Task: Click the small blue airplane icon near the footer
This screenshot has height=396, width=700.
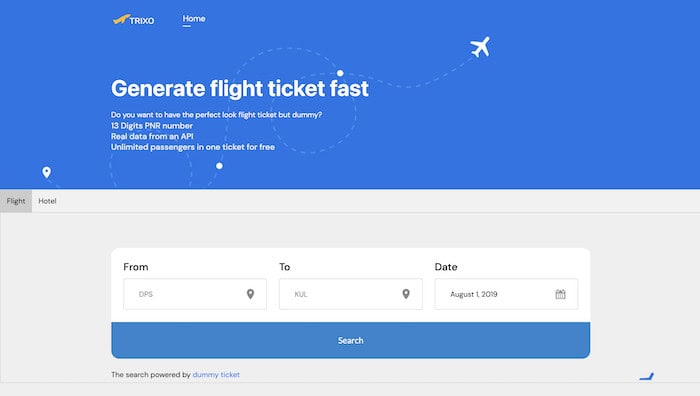Action: pos(646,377)
